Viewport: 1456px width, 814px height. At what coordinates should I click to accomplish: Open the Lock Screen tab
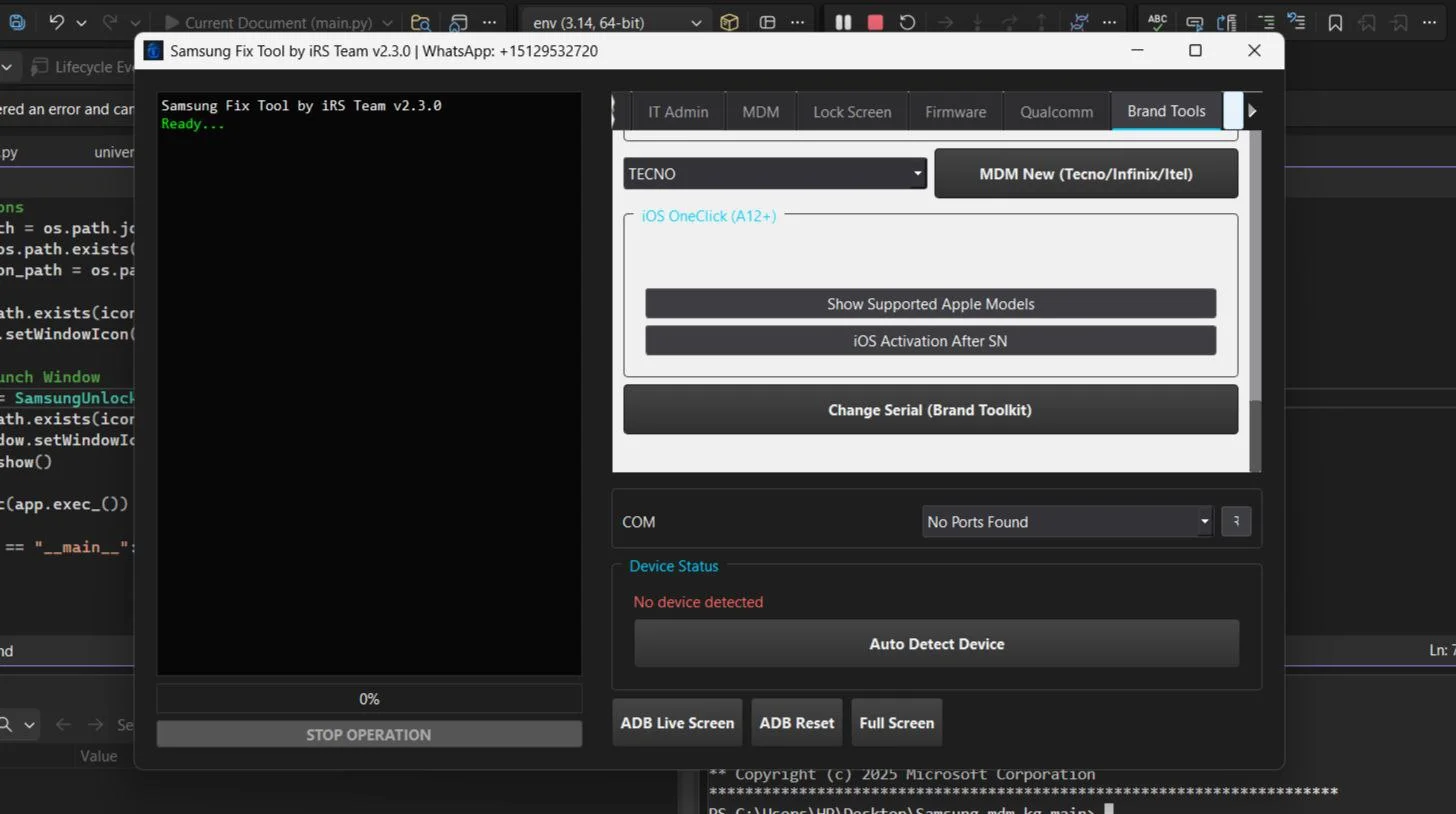pyautogui.click(x=852, y=112)
